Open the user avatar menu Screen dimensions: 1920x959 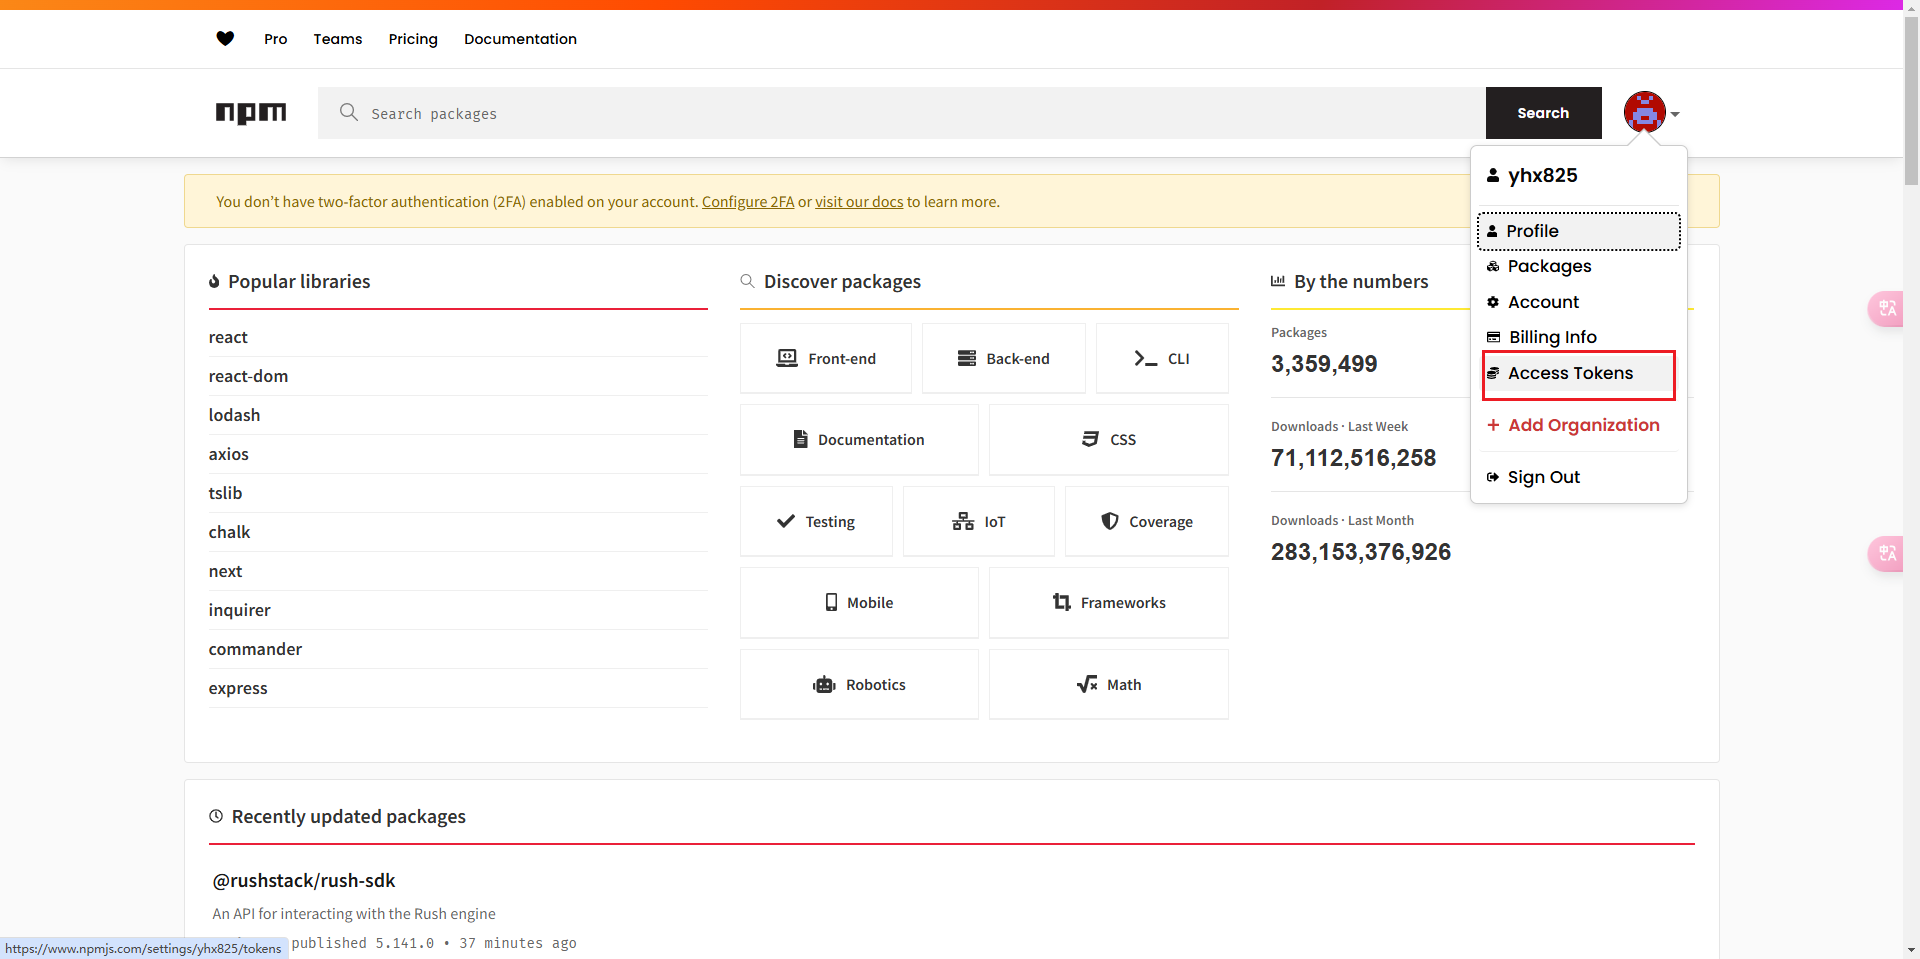tap(1649, 113)
